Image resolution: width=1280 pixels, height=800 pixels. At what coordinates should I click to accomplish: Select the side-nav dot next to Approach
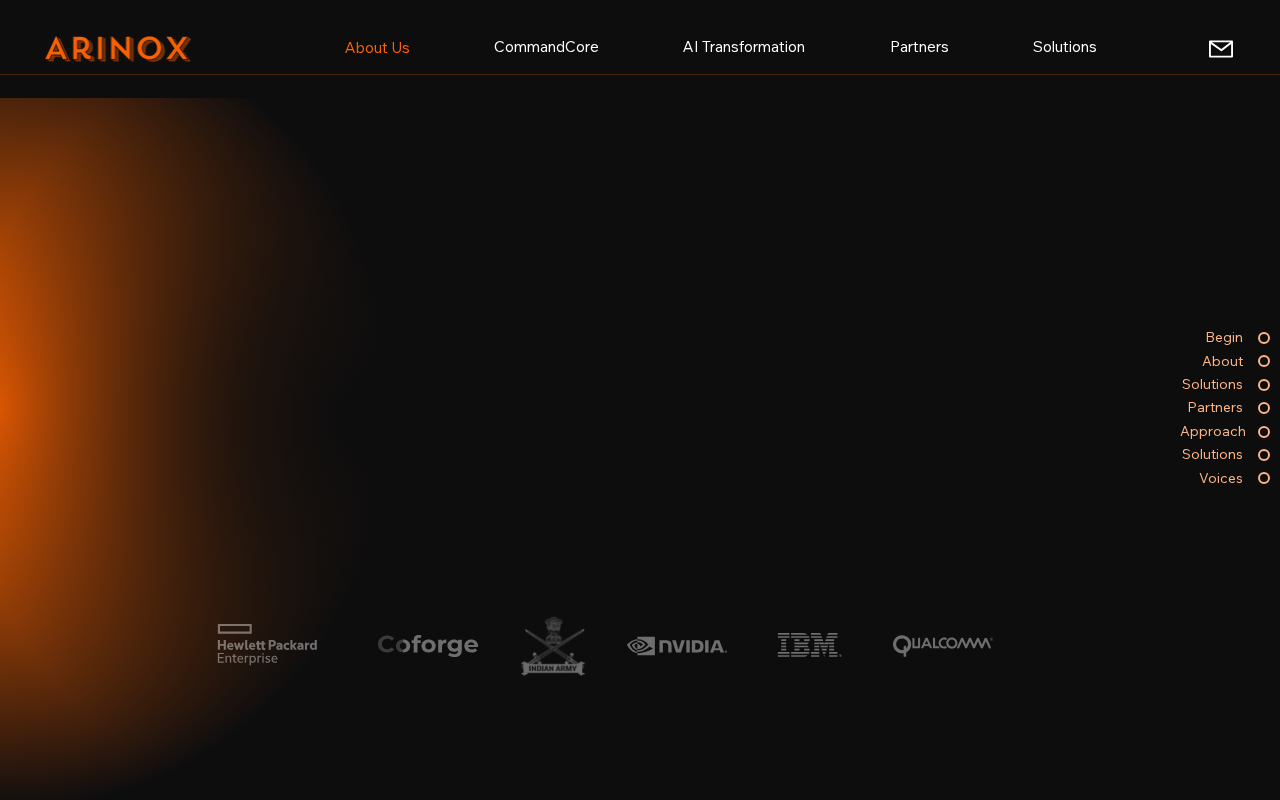[x=1264, y=432]
